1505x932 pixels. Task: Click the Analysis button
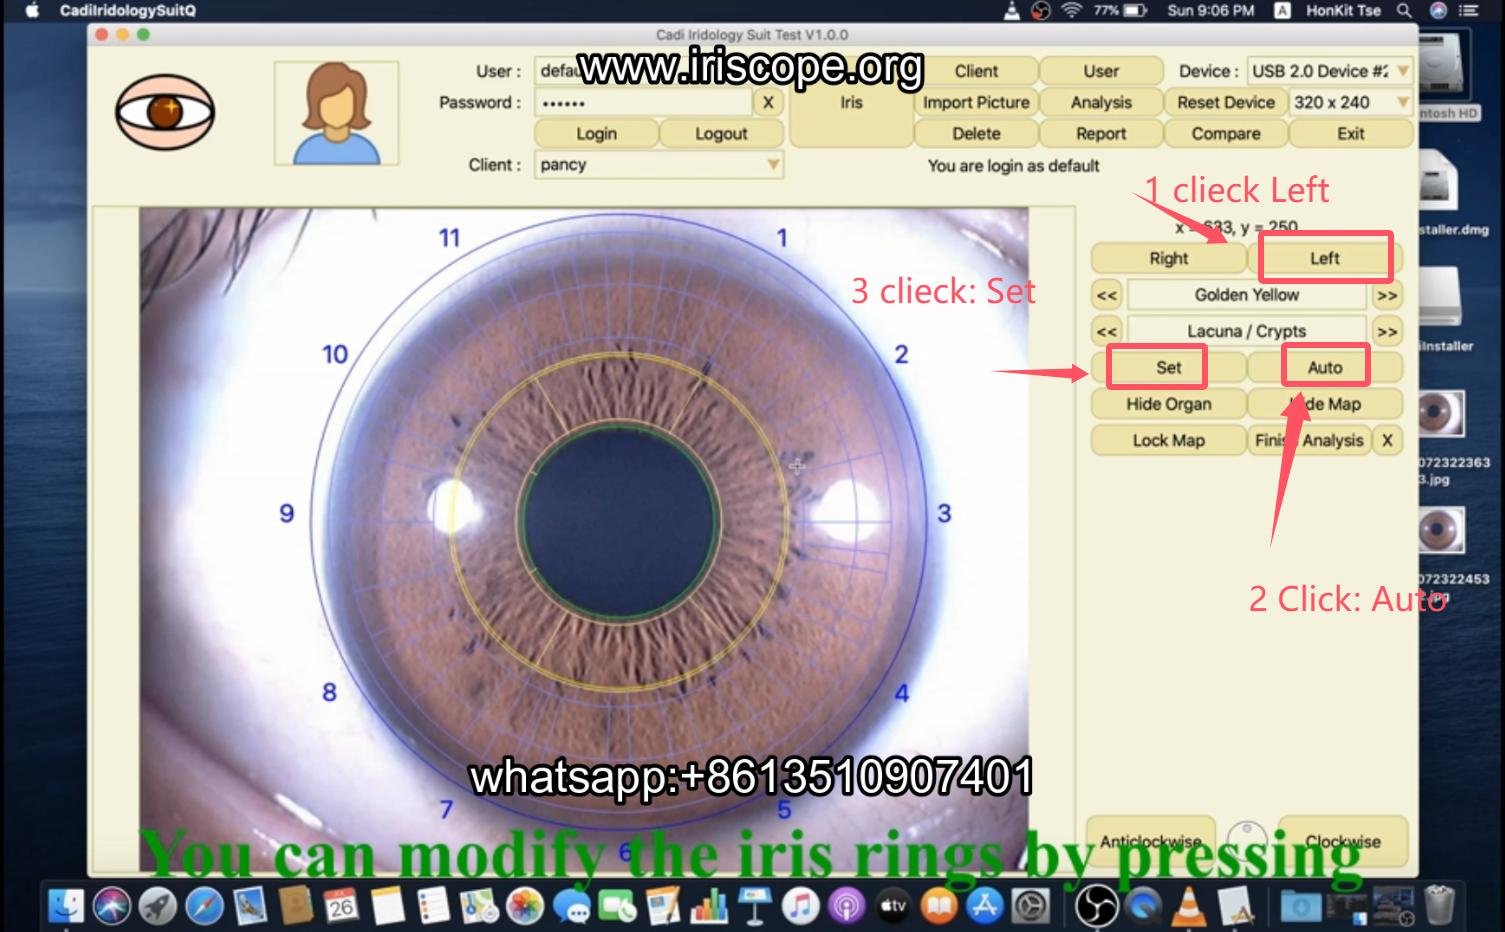1101,102
